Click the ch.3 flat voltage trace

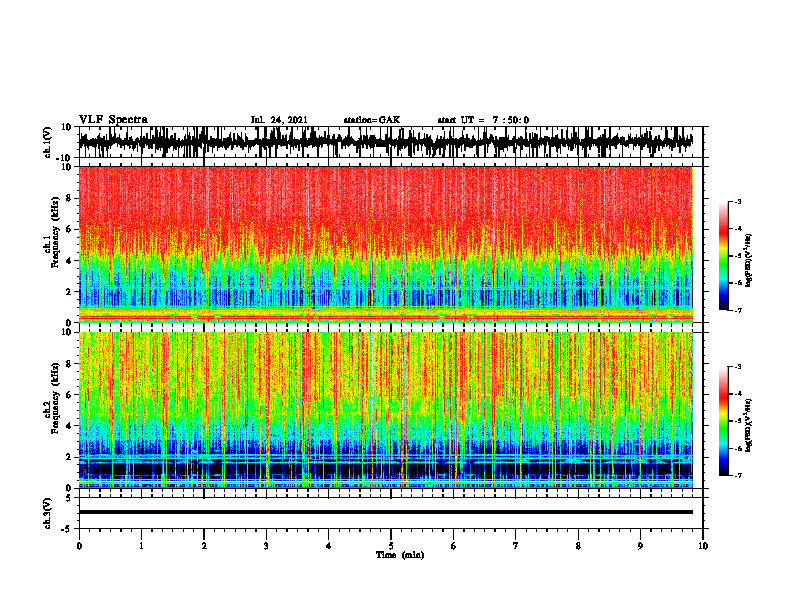click(386, 512)
